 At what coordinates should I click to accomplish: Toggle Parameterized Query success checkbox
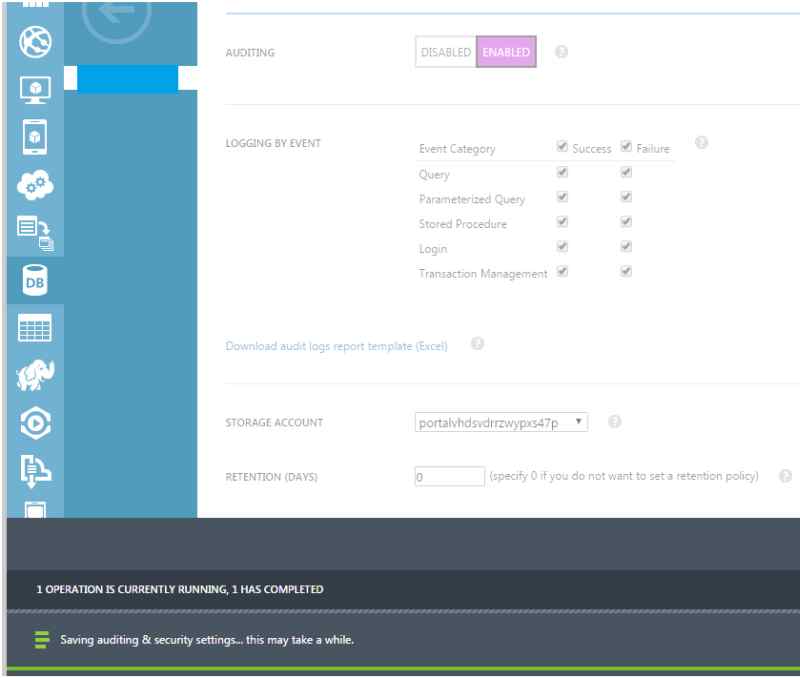(562, 196)
